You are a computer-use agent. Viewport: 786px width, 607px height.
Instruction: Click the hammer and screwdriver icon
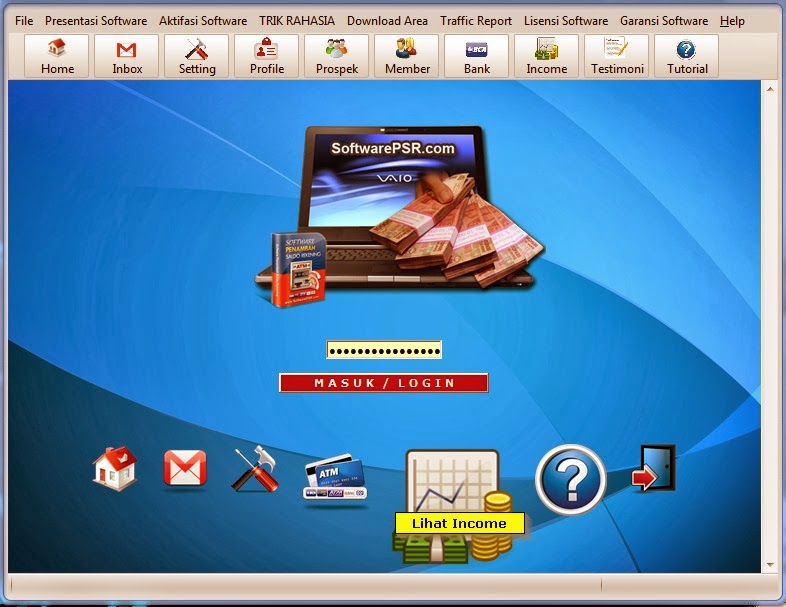click(x=255, y=468)
